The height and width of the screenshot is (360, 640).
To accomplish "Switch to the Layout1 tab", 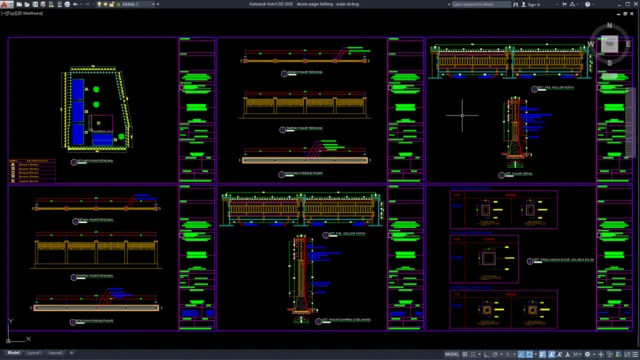I will click(x=34, y=353).
